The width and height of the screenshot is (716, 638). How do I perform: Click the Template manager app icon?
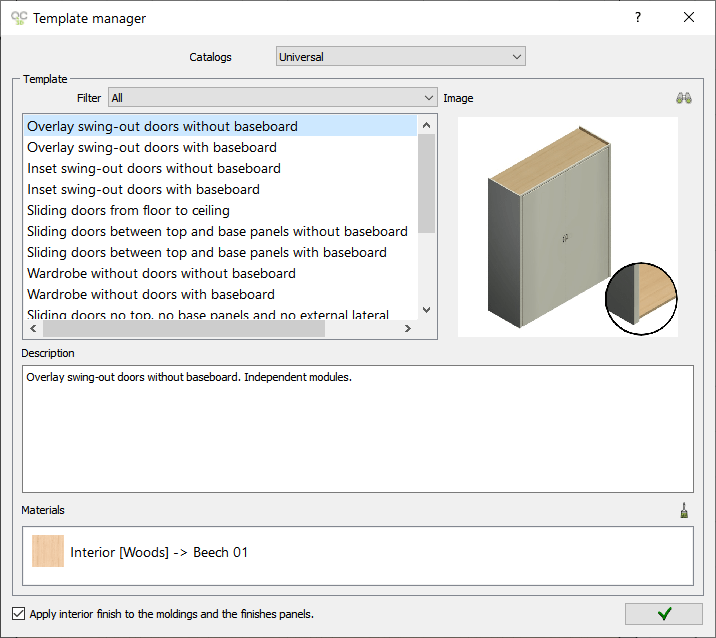pos(19,18)
